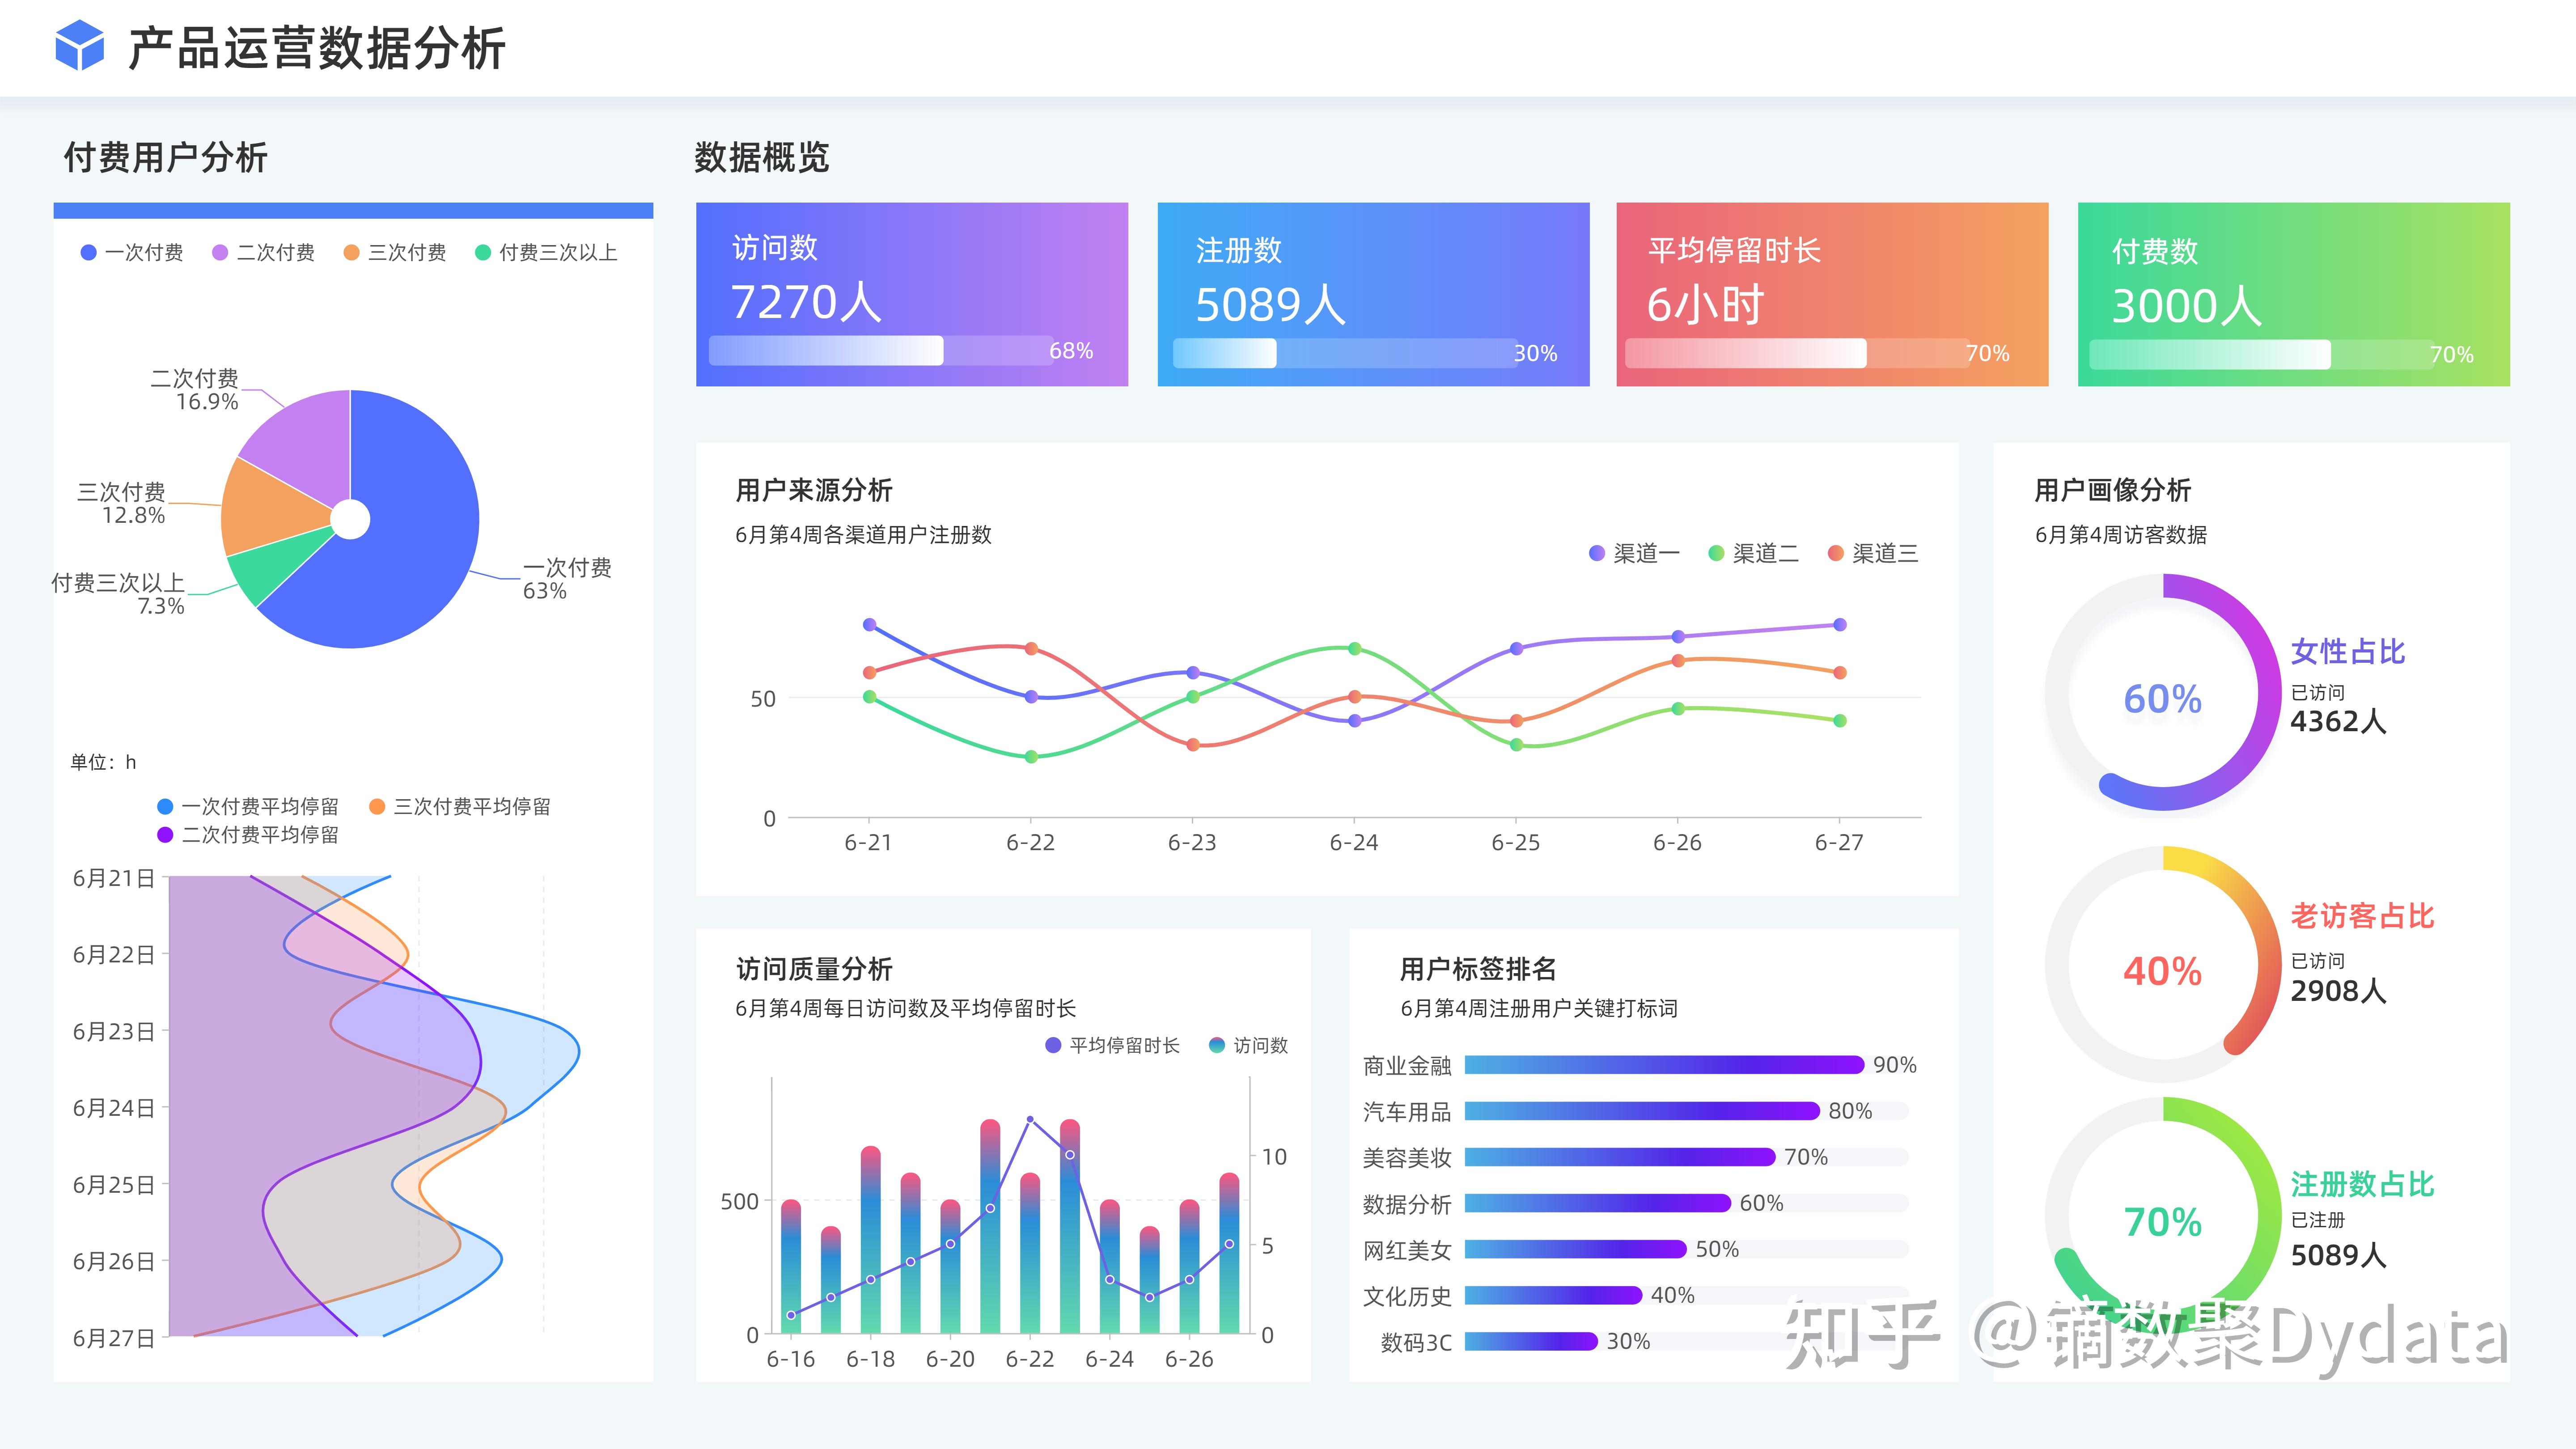The height and width of the screenshot is (1449, 2576).
Task: Toggle the 渠道一 line legend
Action: coord(1634,553)
